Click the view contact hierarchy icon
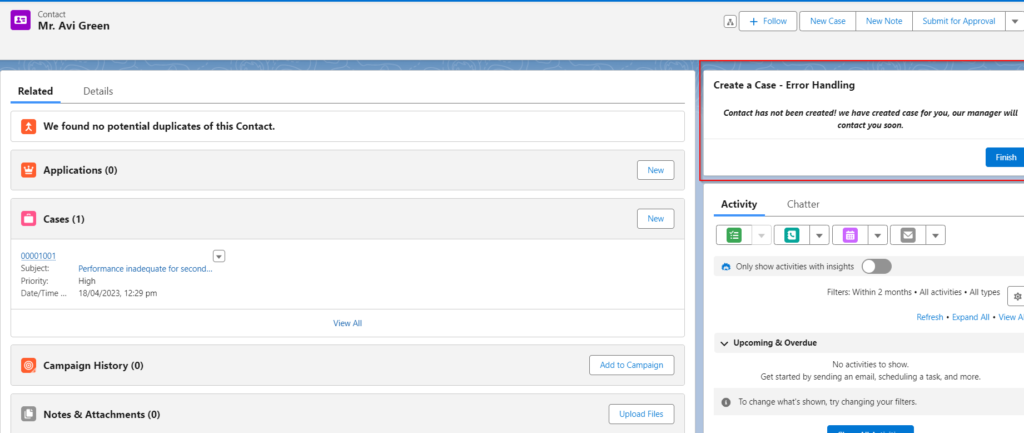 [729, 21]
